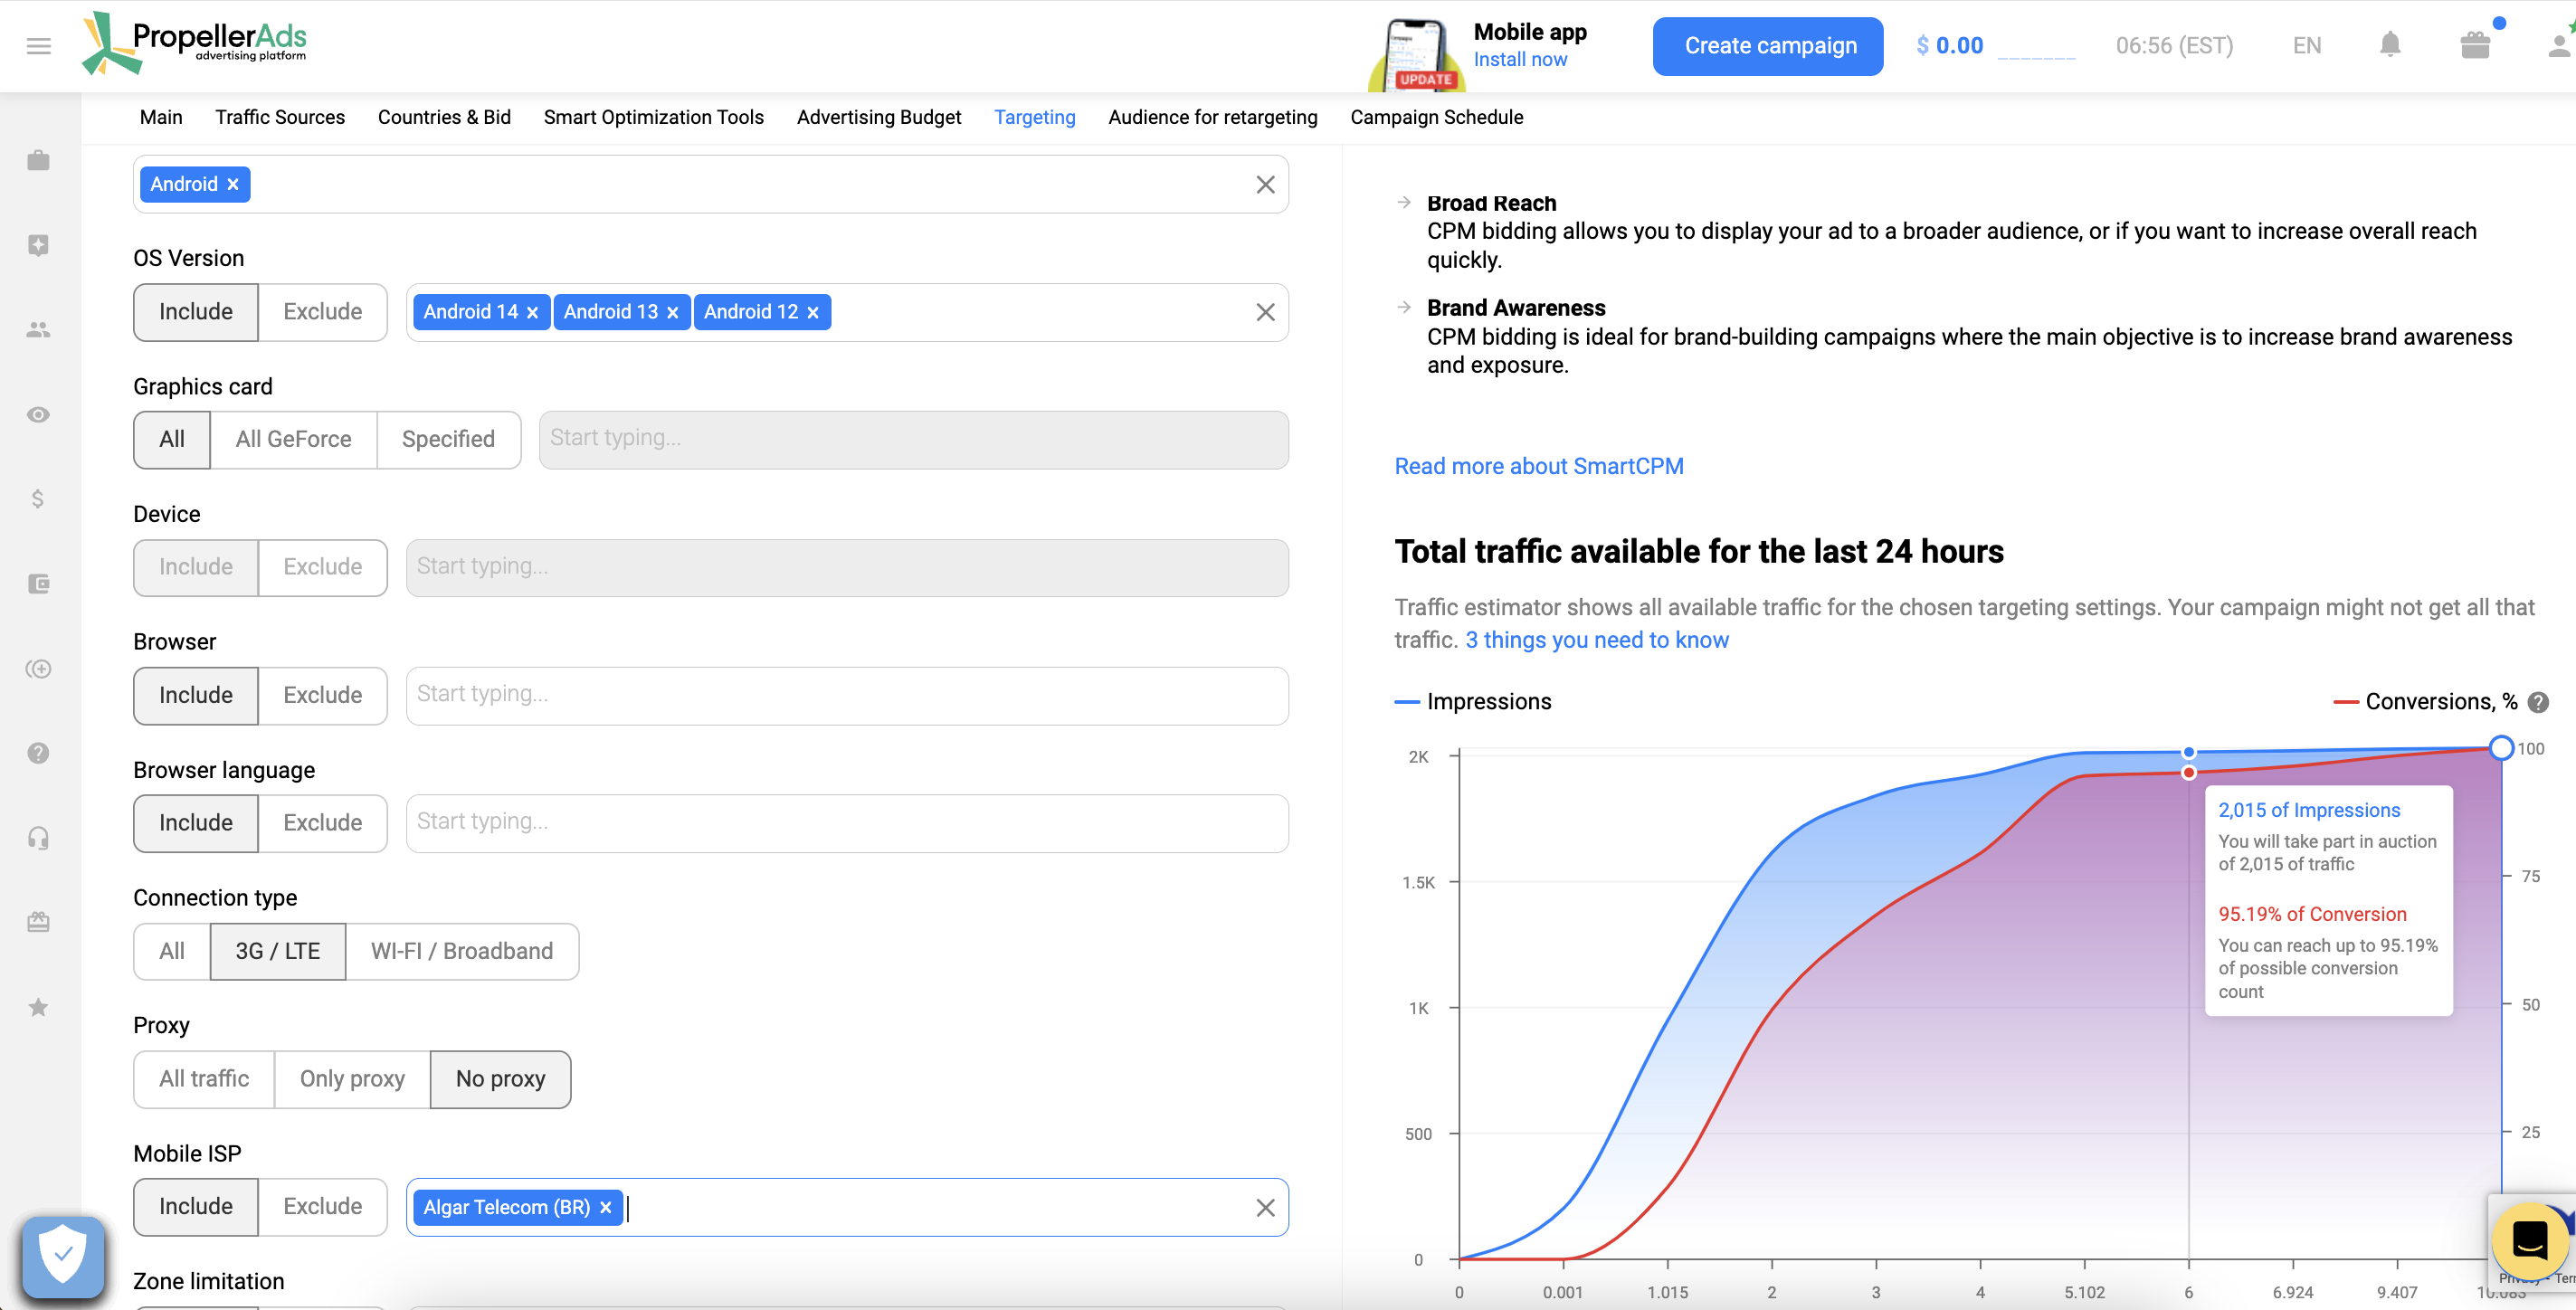The image size is (2576, 1310).
Task: Click the Browser include input field
Action: click(x=846, y=695)
